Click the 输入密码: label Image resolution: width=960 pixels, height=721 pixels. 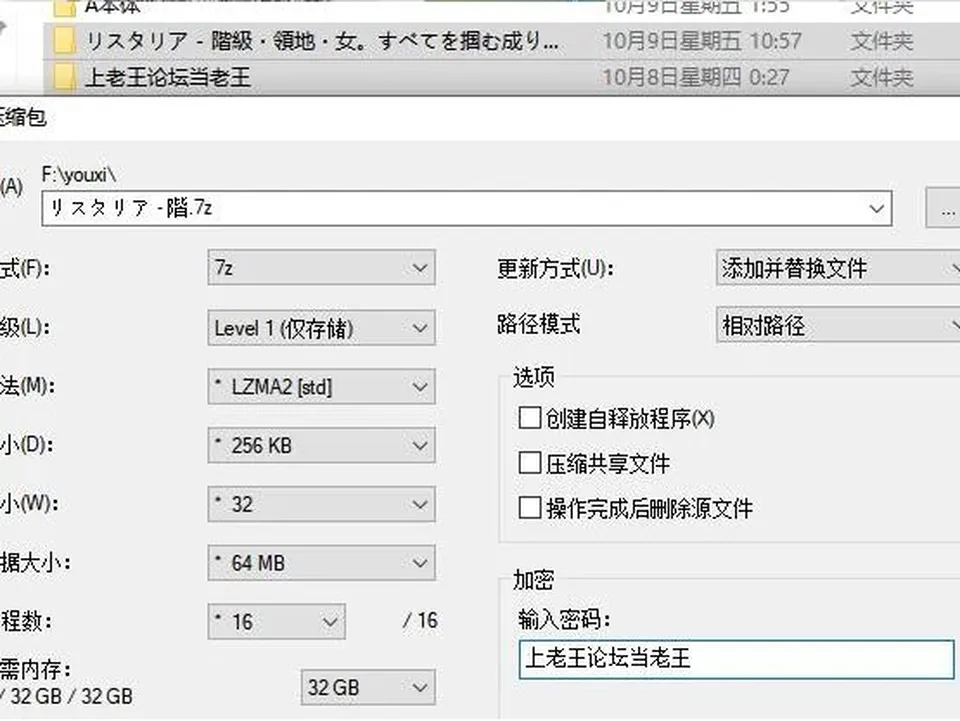coord(564,619)
